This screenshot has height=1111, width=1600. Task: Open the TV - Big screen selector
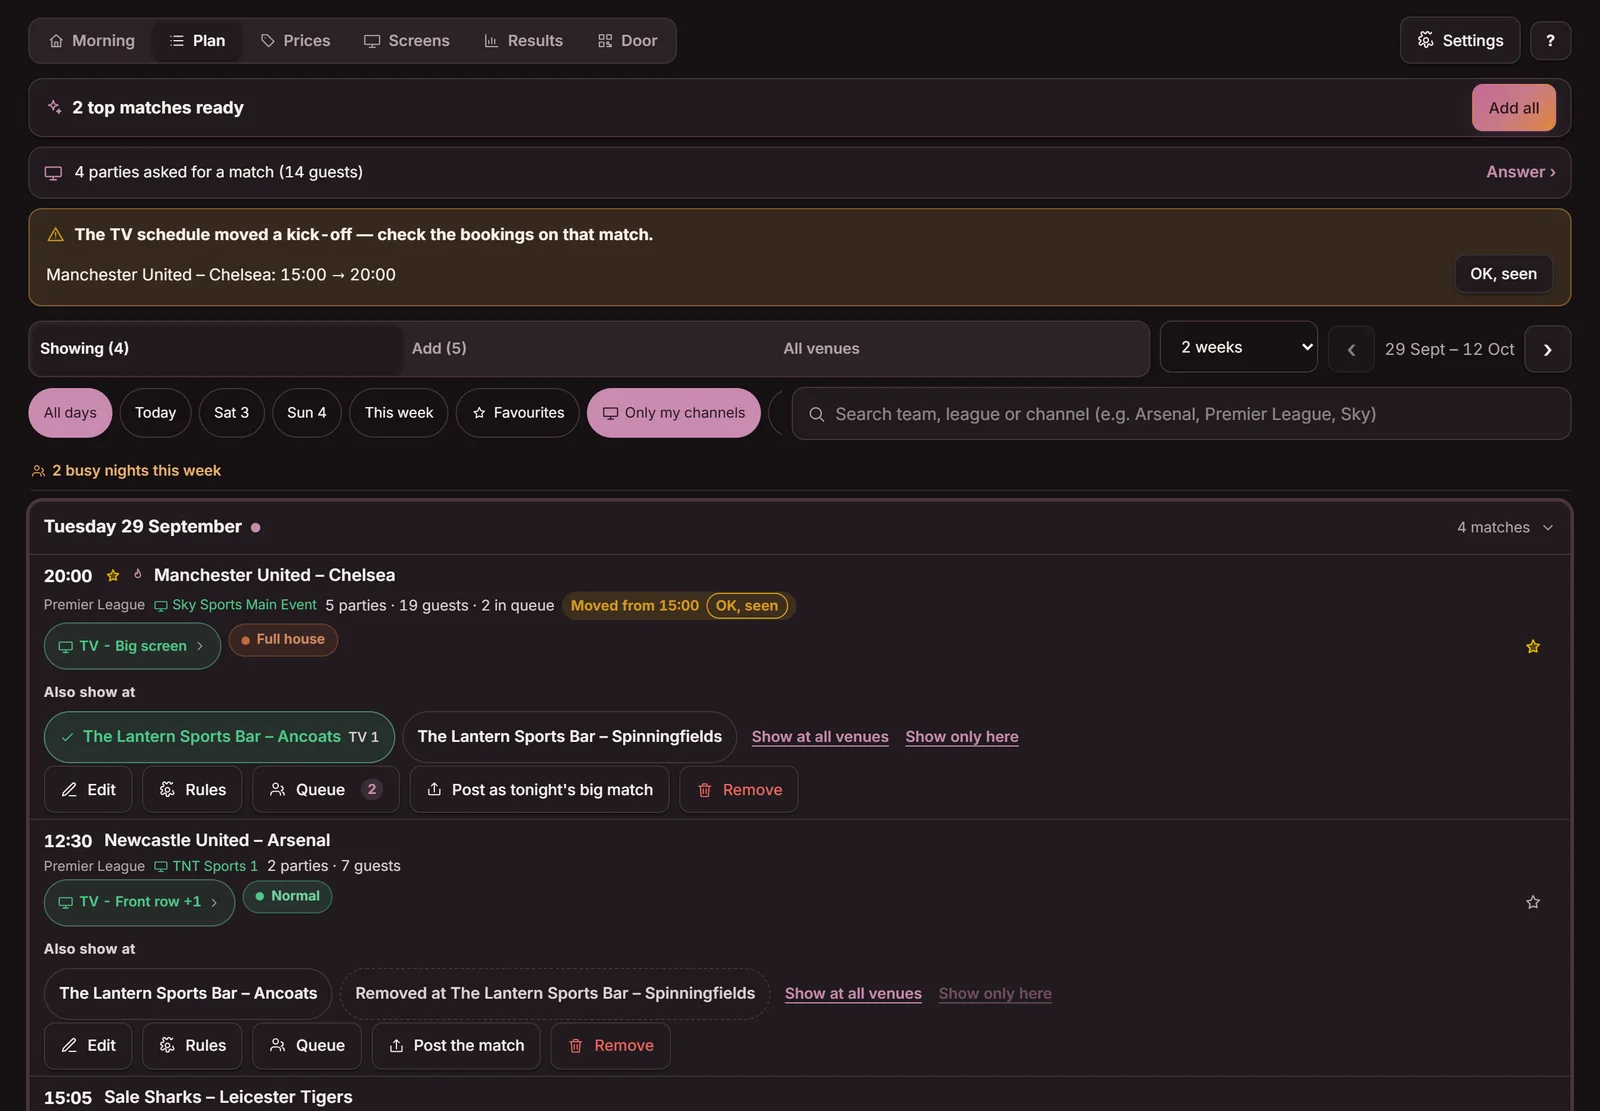[x=132, y=646]
